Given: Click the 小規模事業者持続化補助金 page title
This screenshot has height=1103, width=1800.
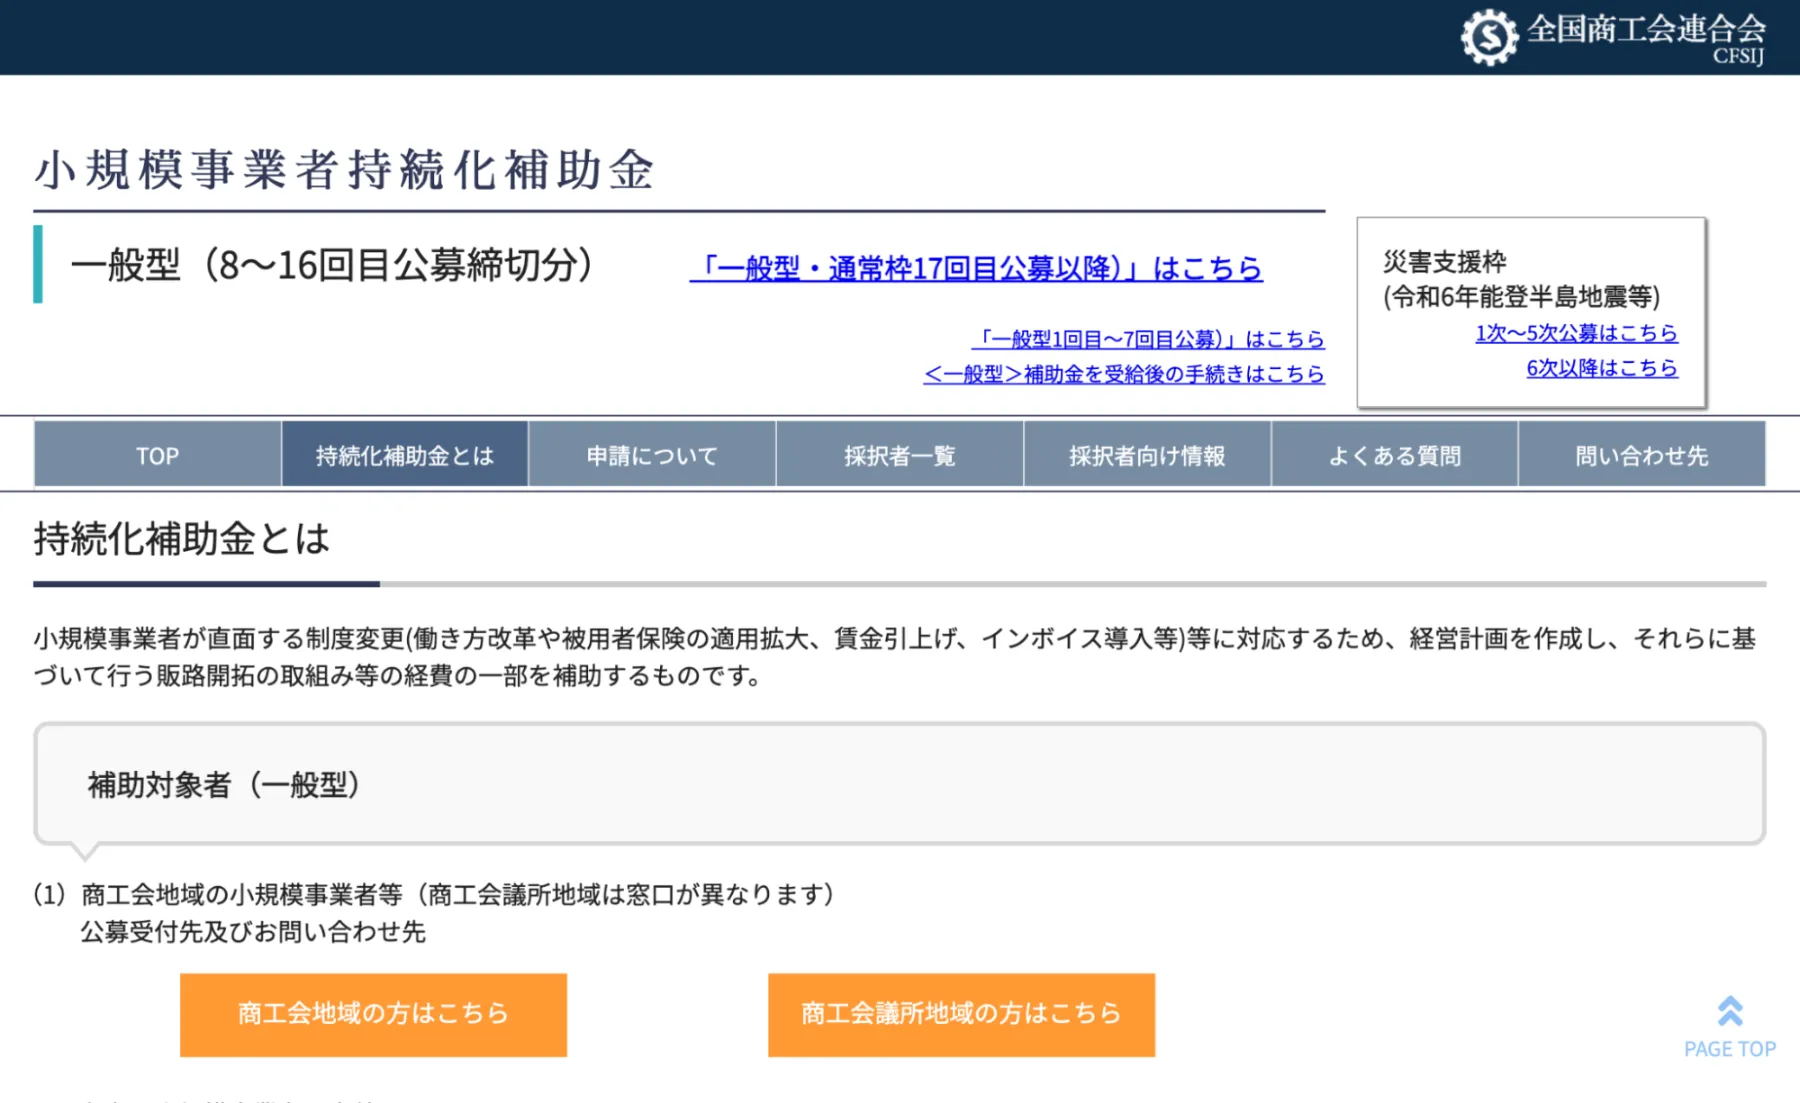Looking at the screenshot, I should [x=345, y=169].
